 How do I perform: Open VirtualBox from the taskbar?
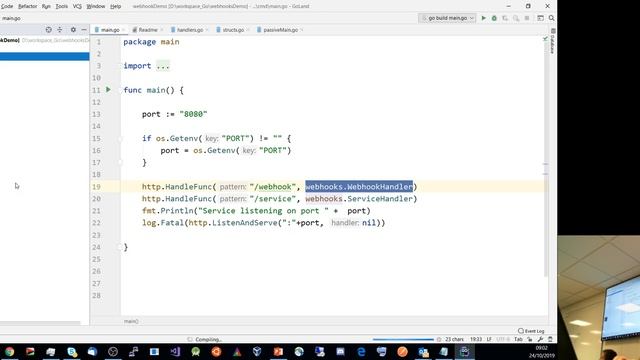pyautogui.click(x=257, y=351)
